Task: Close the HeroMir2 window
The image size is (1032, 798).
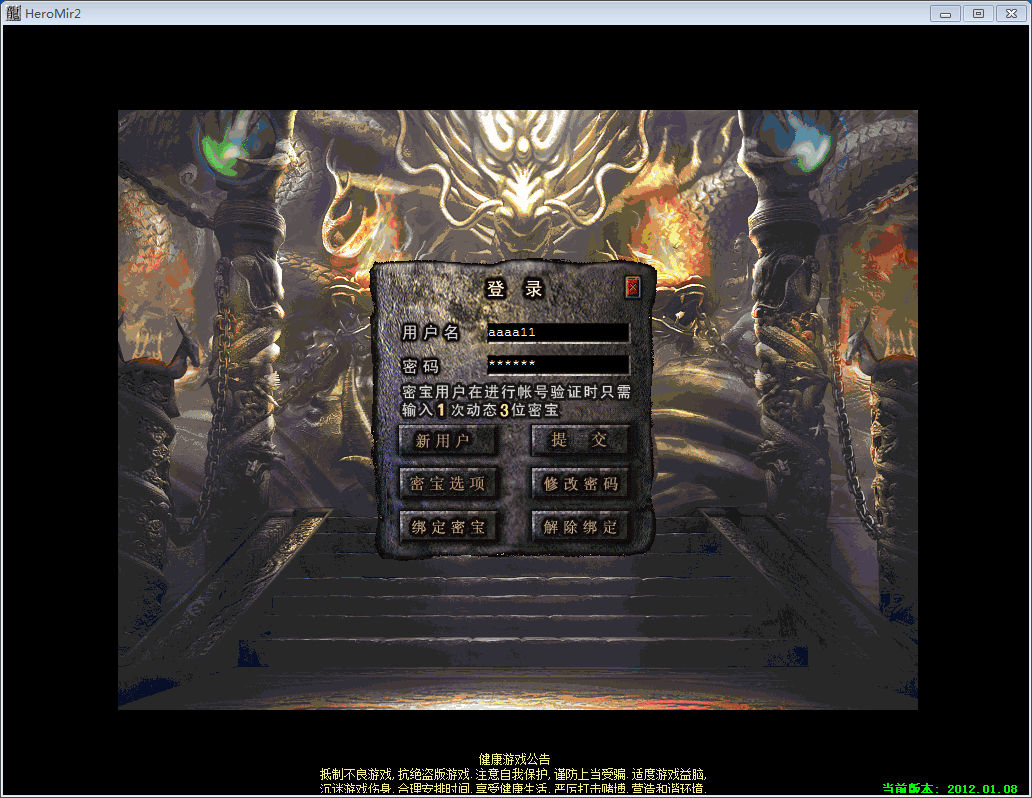Action: (x=1012, y=13)
